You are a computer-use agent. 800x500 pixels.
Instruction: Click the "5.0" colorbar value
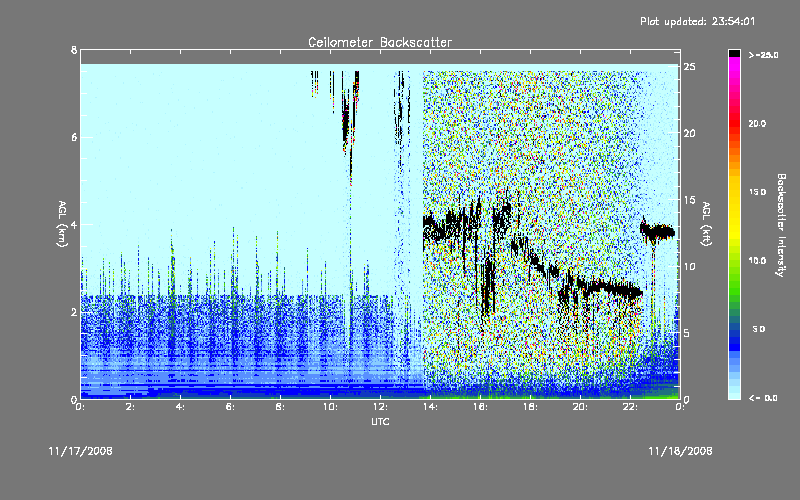point(759,329)
